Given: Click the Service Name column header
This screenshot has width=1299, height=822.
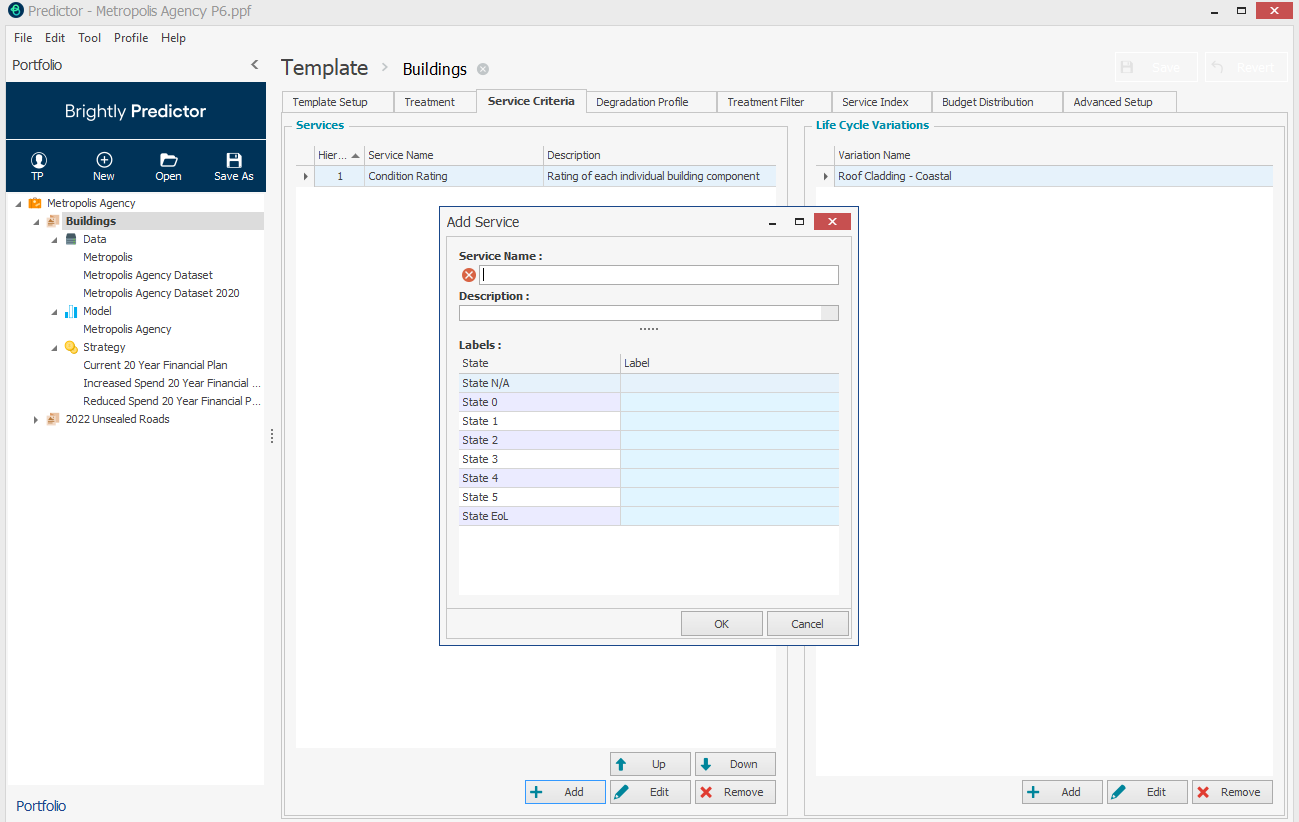Looking at the screenshot, I should (454, 155).
